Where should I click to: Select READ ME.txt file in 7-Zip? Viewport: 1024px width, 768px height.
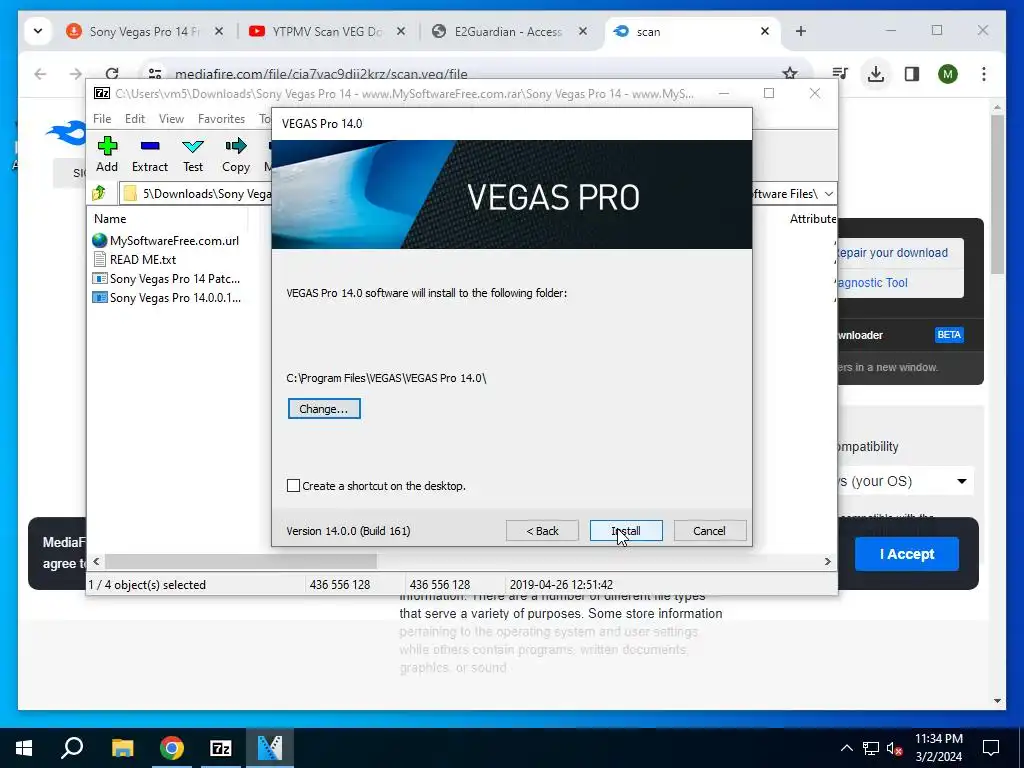(135, 259)
